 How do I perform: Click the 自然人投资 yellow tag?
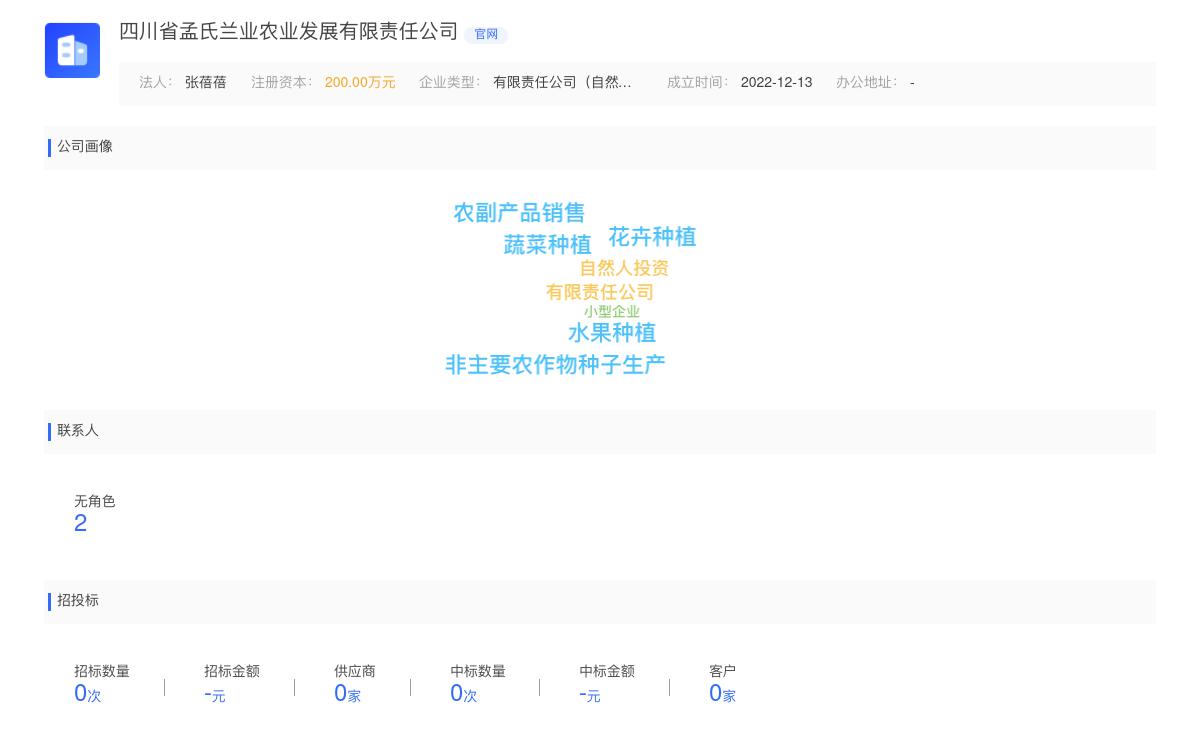pyautogui.click(x=624, y=269)
